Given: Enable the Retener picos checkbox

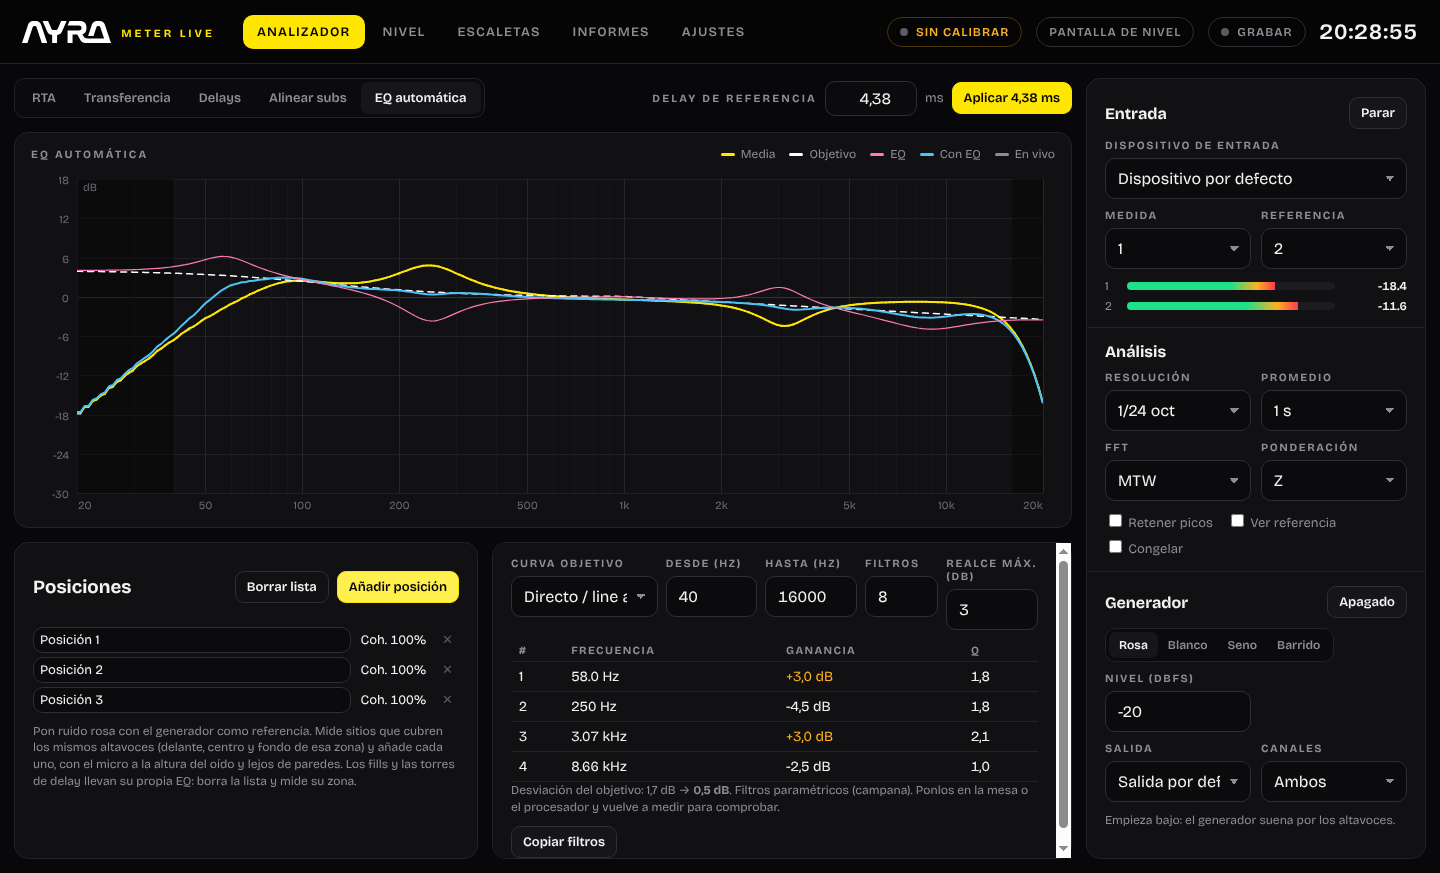Looking at the screenshot, I should 1115,521.
